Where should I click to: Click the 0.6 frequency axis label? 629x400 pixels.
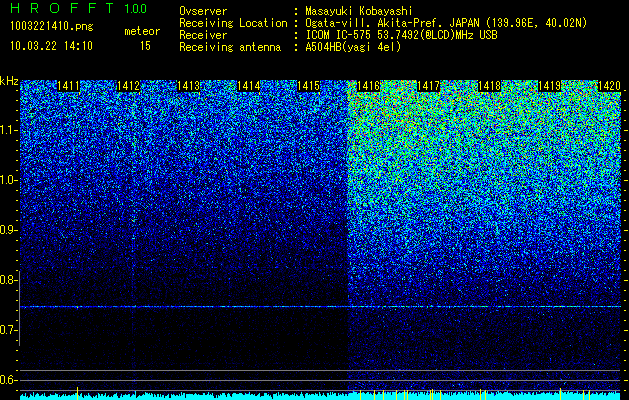pyautogui.click(x=9, y=380)
